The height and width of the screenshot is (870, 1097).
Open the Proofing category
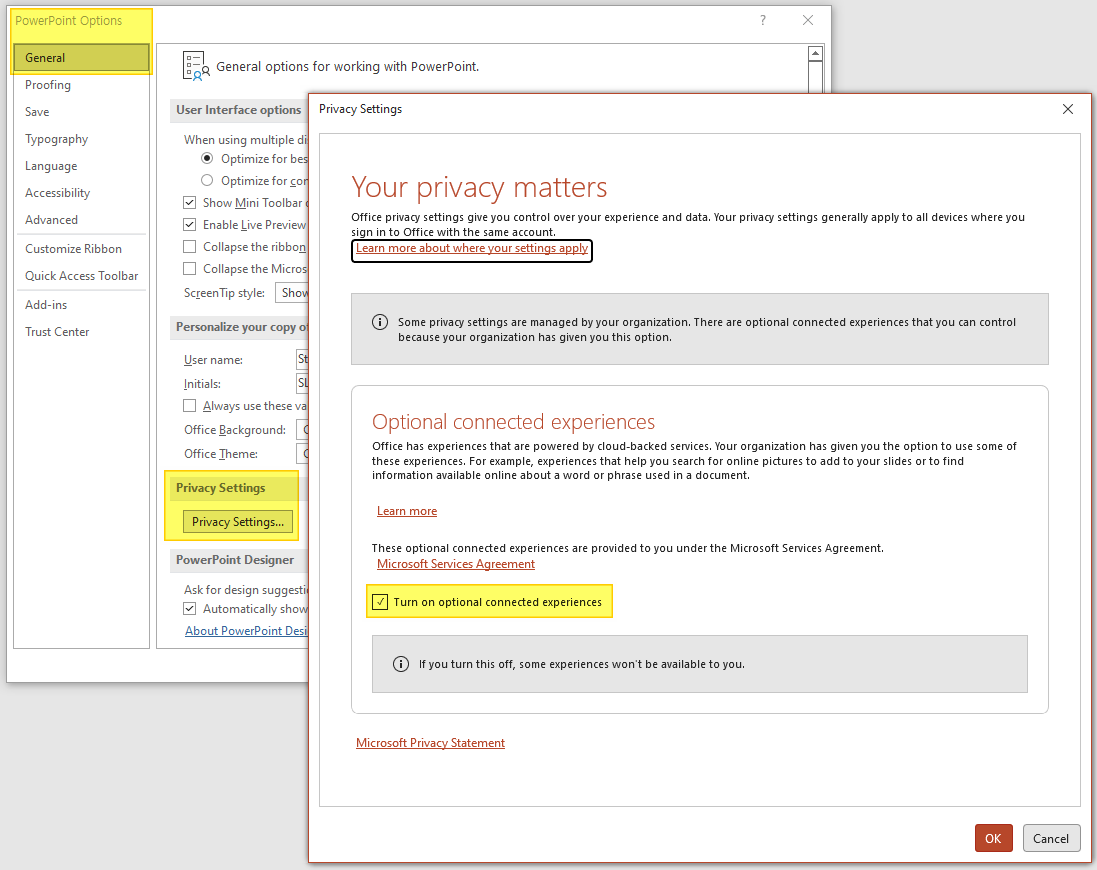tap(81, 85)
